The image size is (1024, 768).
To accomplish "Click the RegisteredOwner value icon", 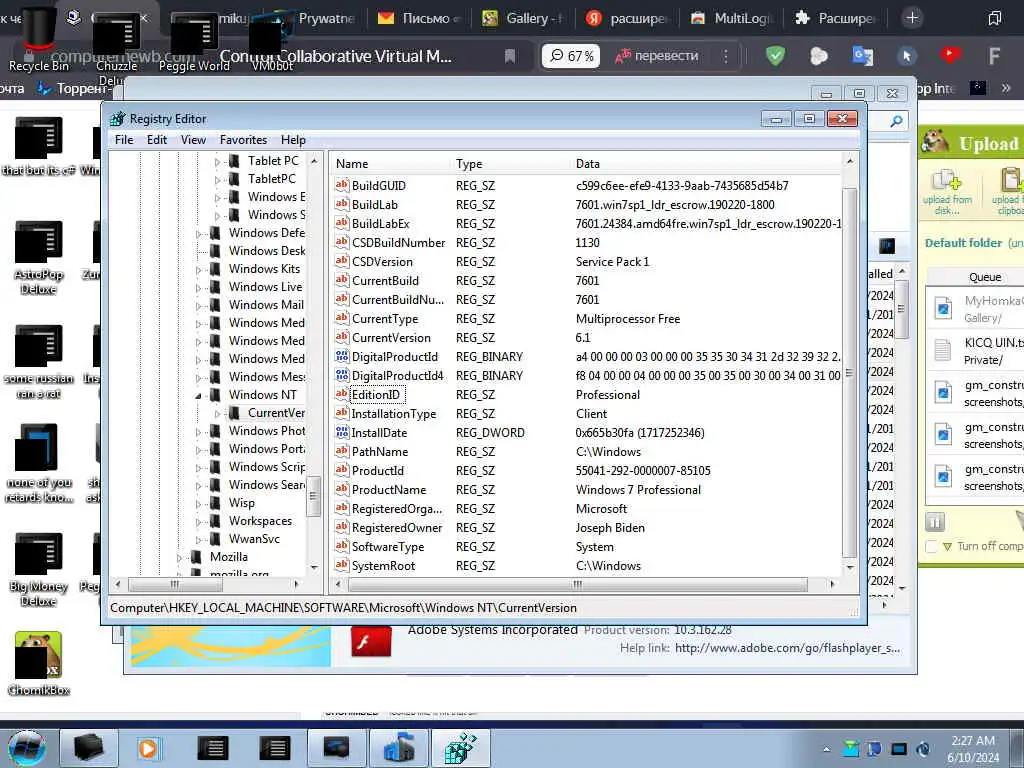I will pos(342,528).
